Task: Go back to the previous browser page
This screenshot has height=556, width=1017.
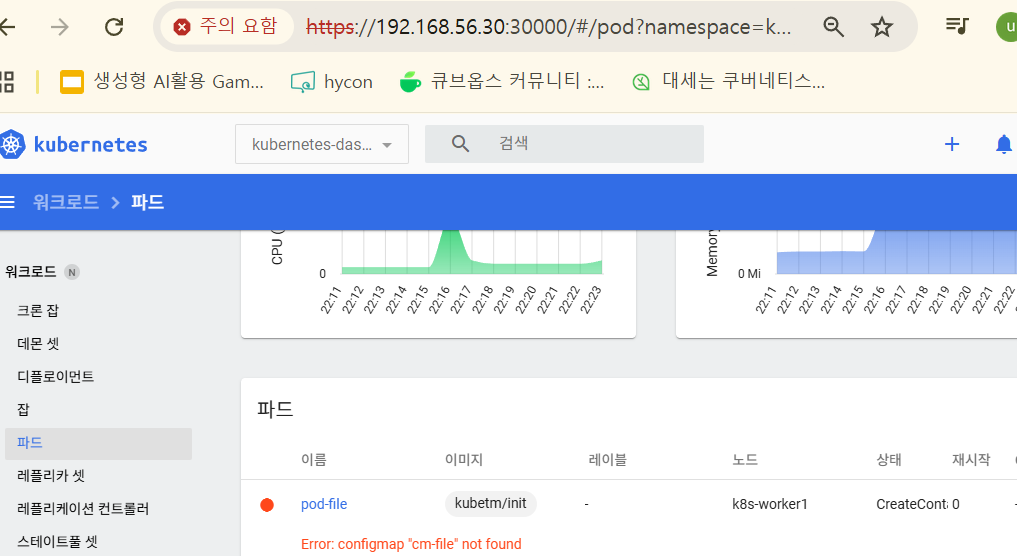Action: click(x=7, y=27)
